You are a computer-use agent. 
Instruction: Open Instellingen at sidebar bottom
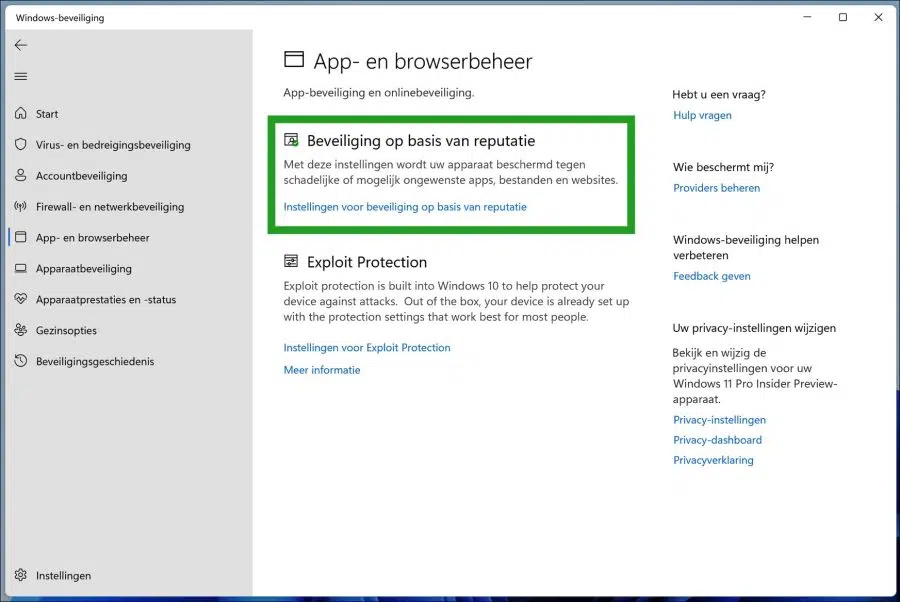[x=63, y=576]
